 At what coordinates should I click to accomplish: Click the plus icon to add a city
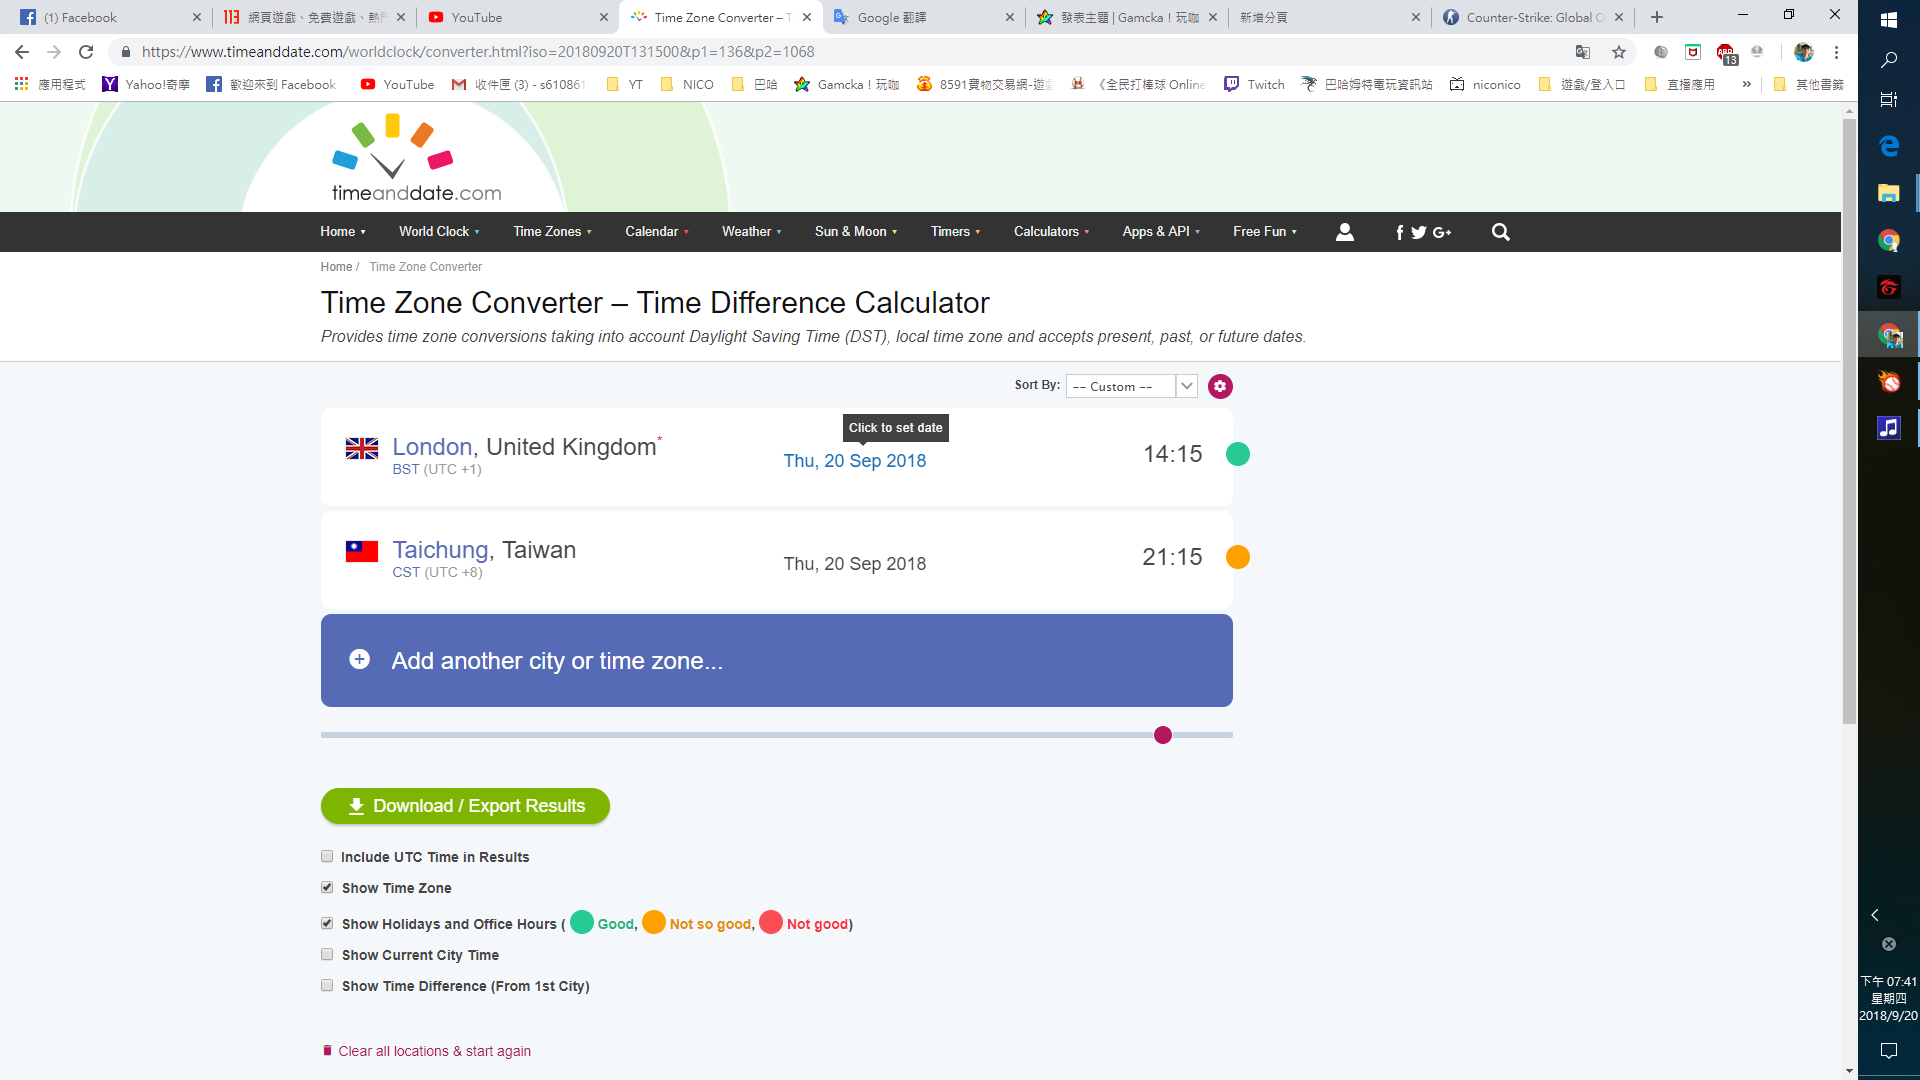[359, 660]
